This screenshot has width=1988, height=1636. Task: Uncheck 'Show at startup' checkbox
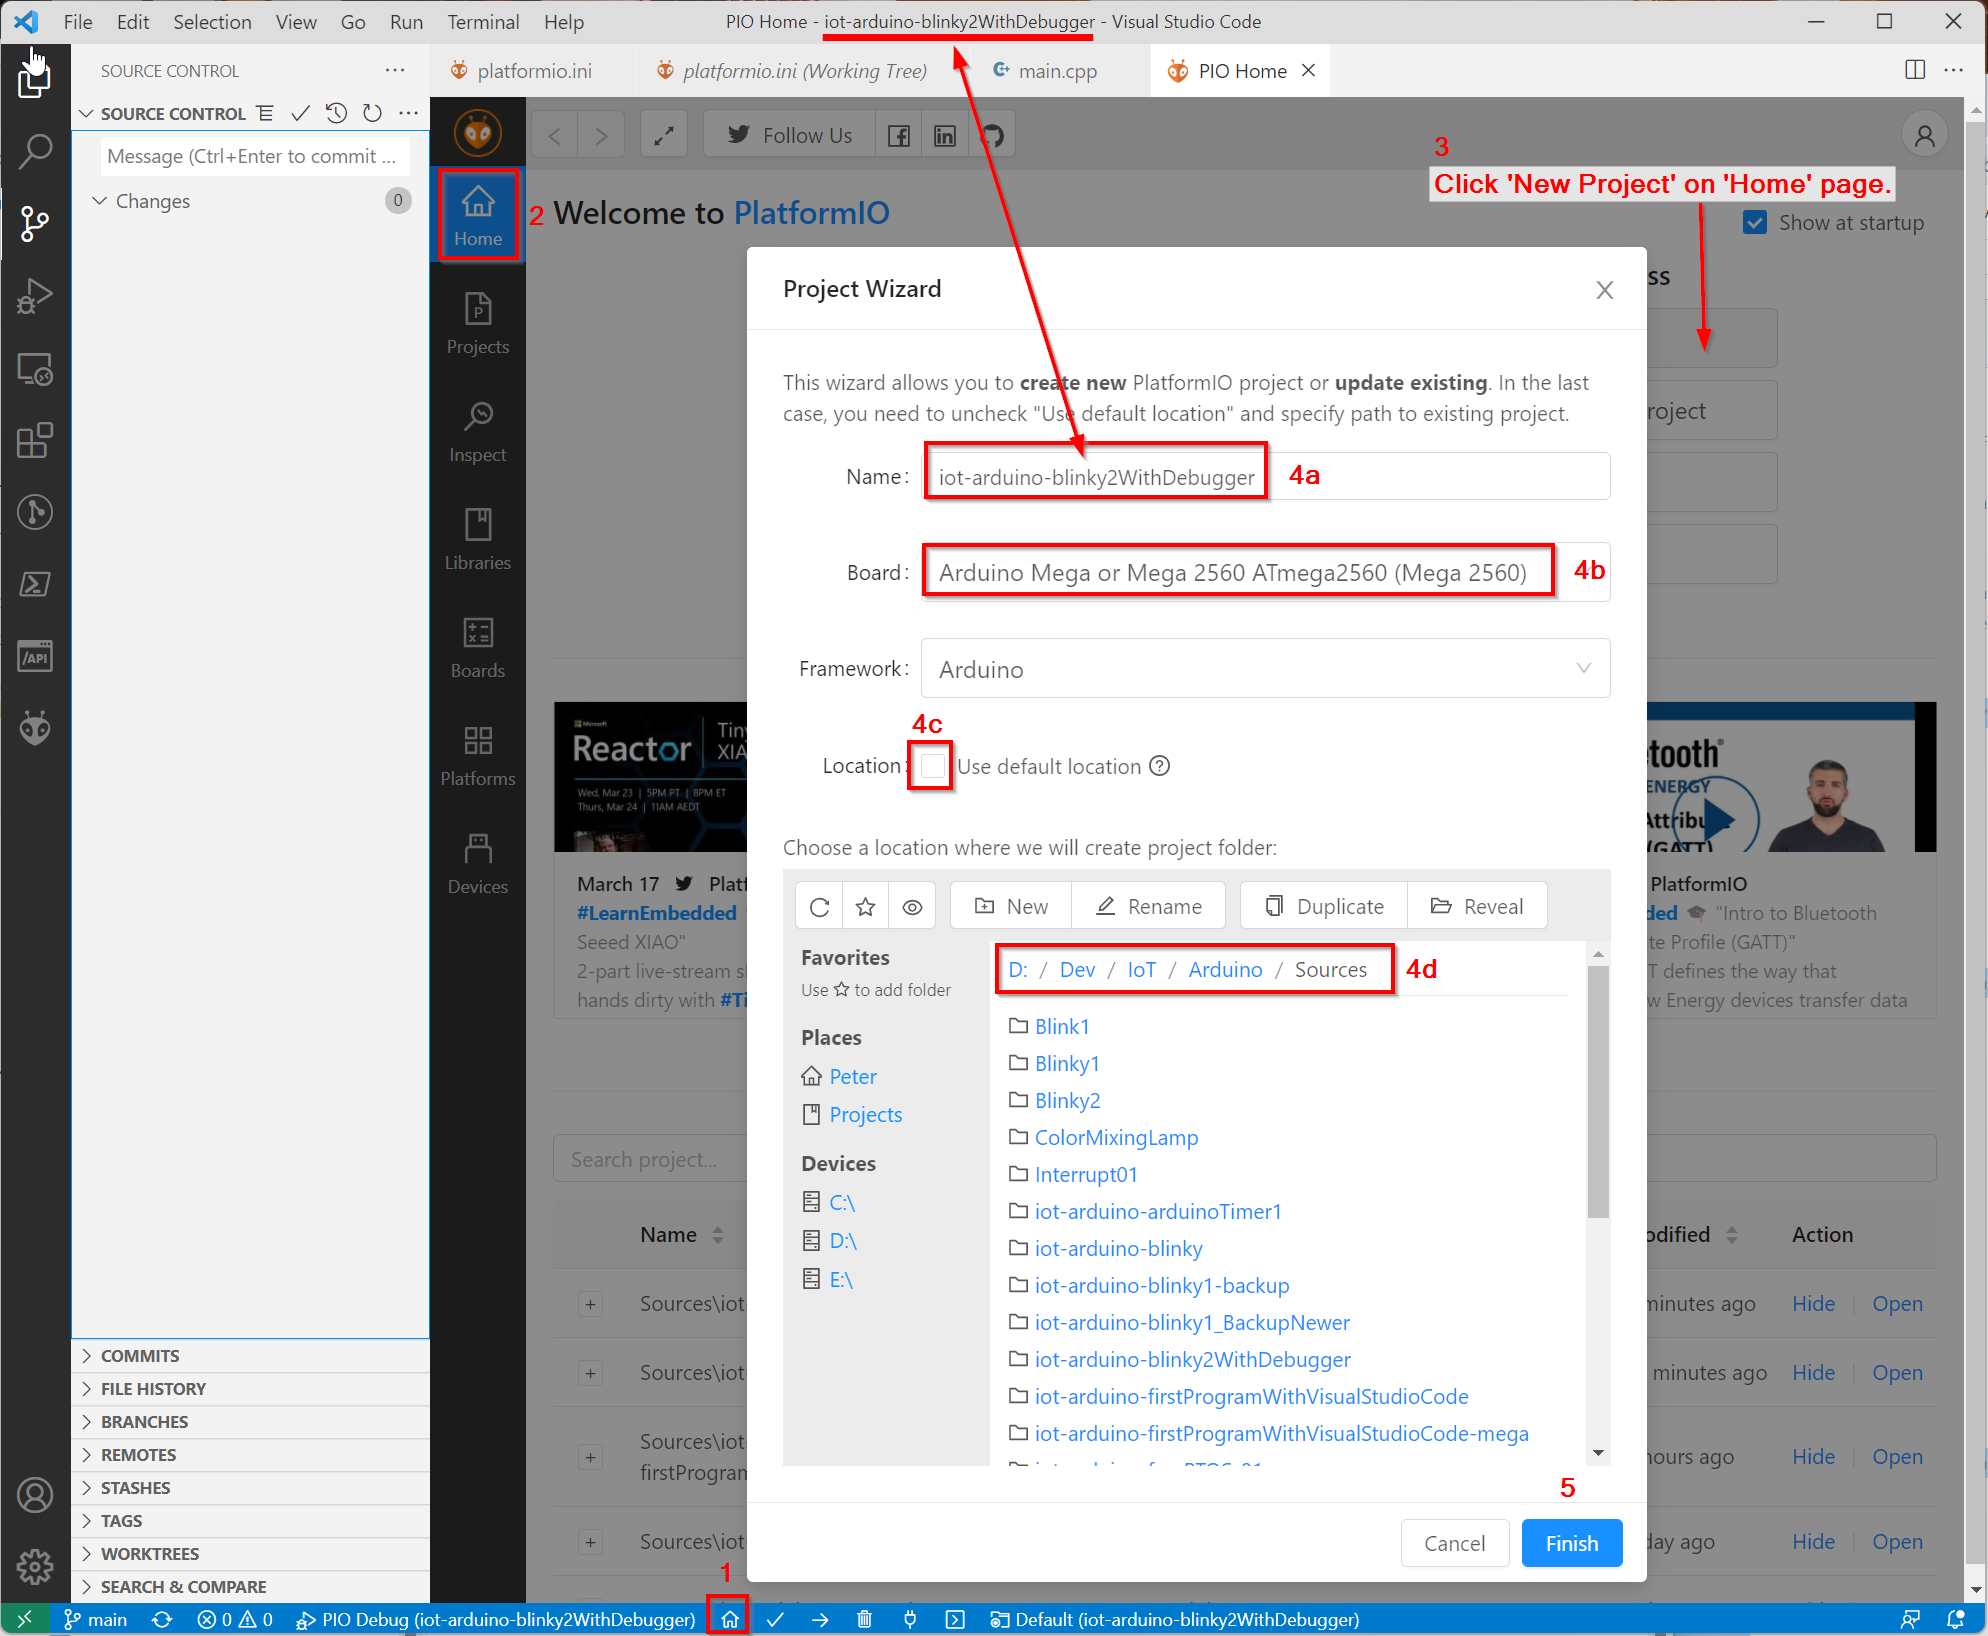(x=1755, y=222)
